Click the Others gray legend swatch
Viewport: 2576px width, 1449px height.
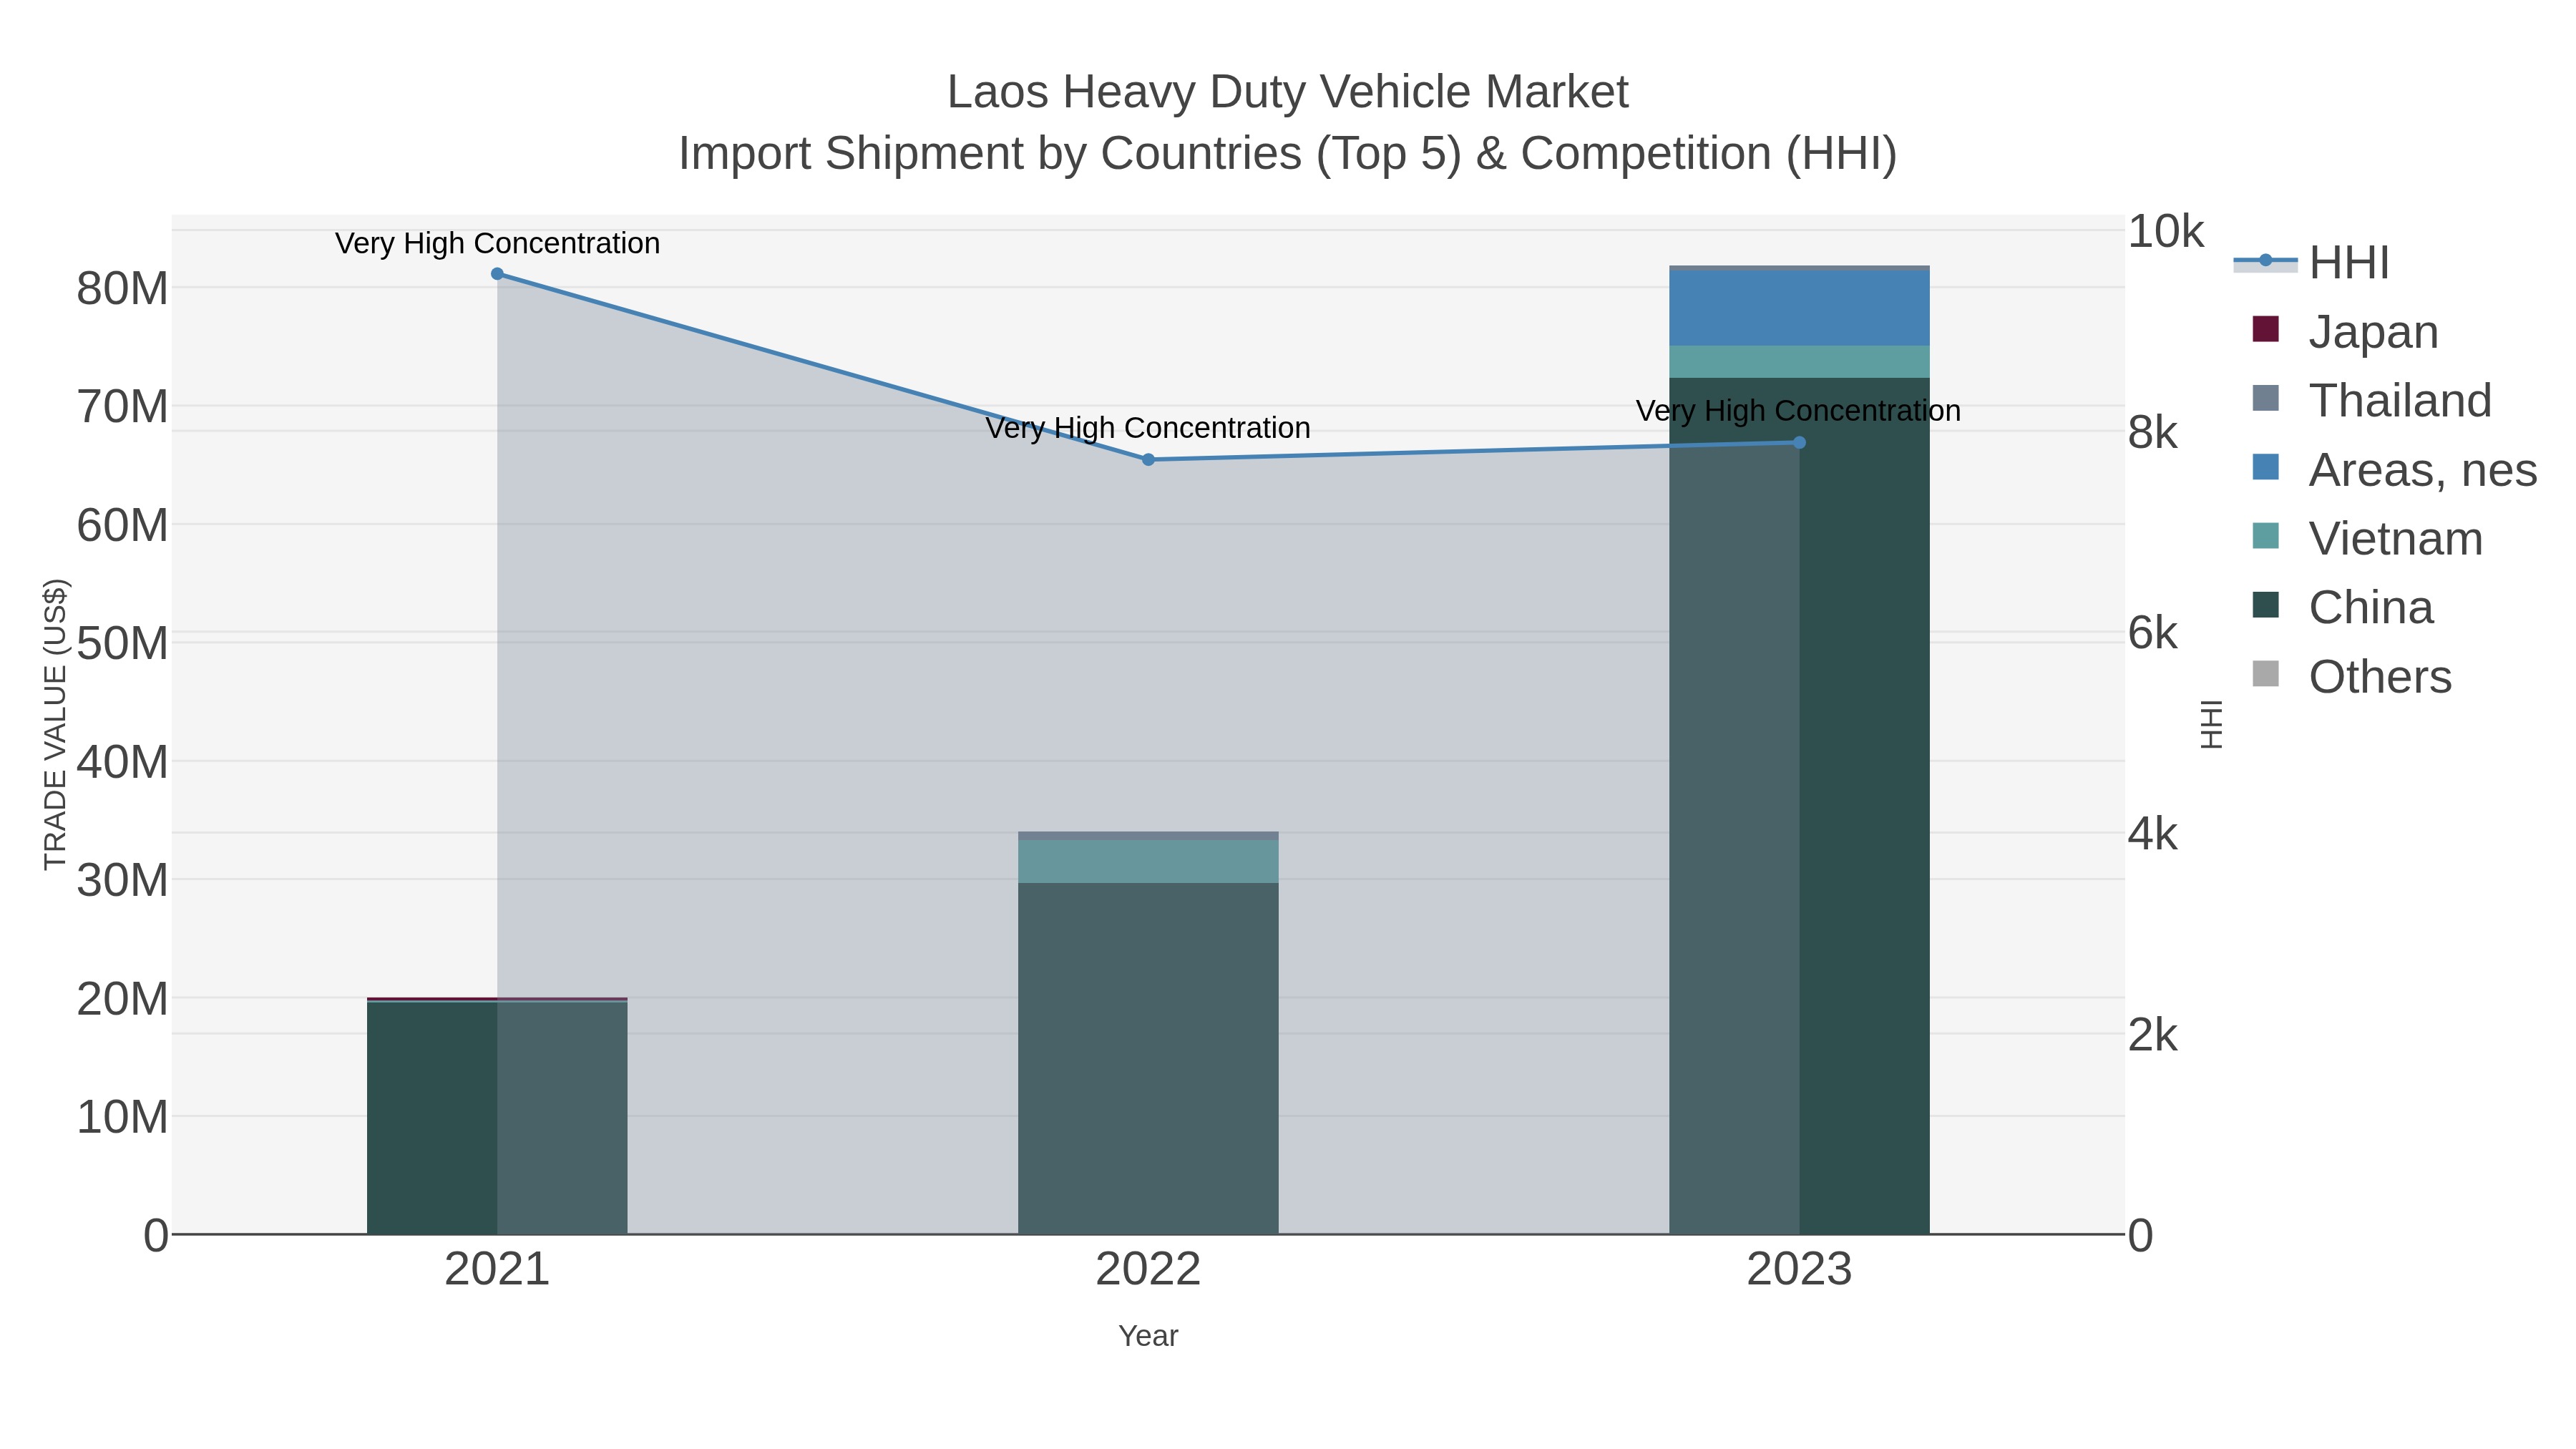pos(2265,674)
